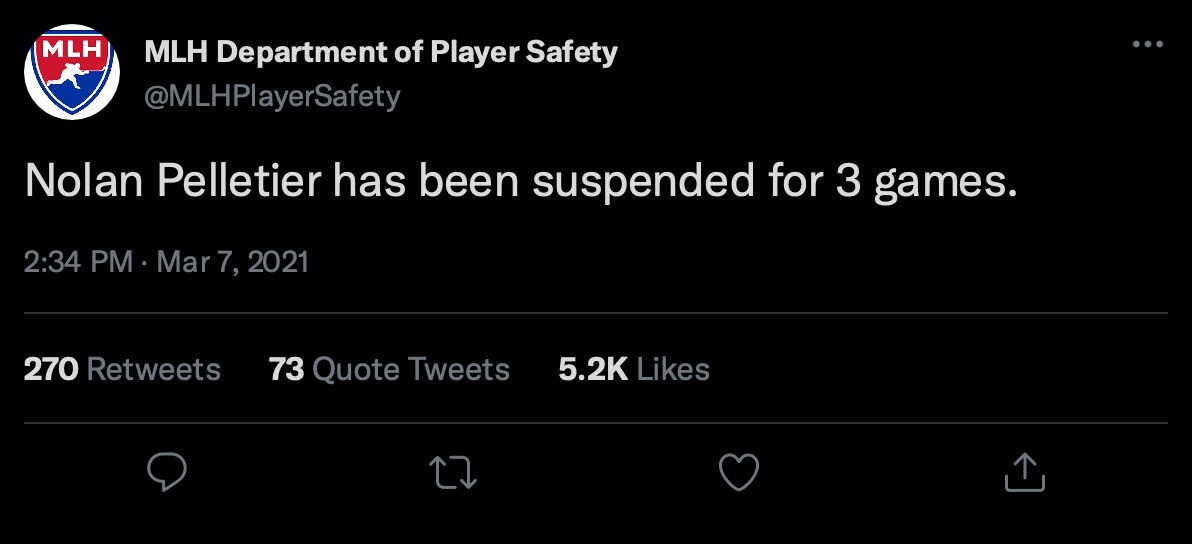Open the three-dot more options menu
The height and width of the screenshot is (544, 1192).
[1147, 45]
